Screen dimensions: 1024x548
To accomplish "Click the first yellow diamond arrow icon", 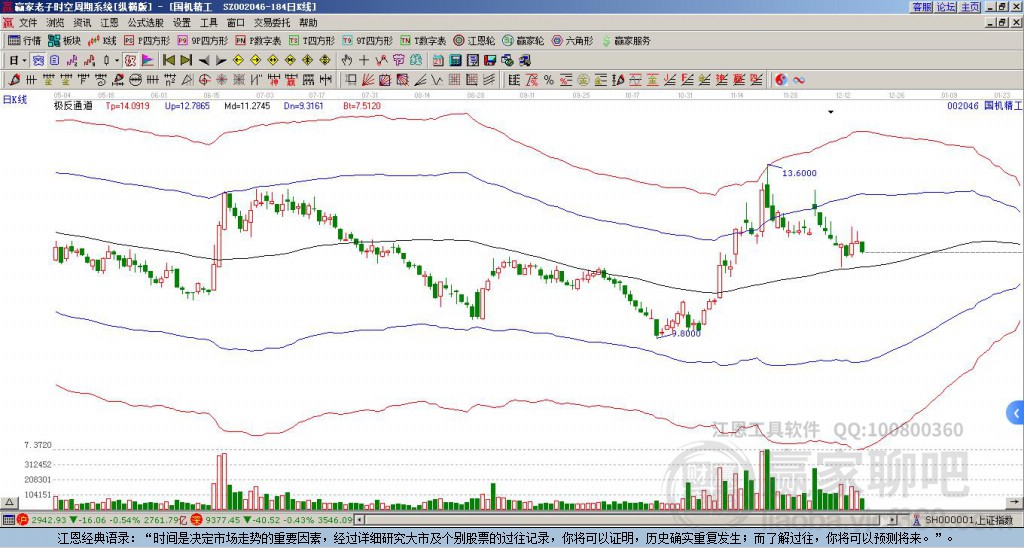I will pyautogui.click(x=238, y=61).
